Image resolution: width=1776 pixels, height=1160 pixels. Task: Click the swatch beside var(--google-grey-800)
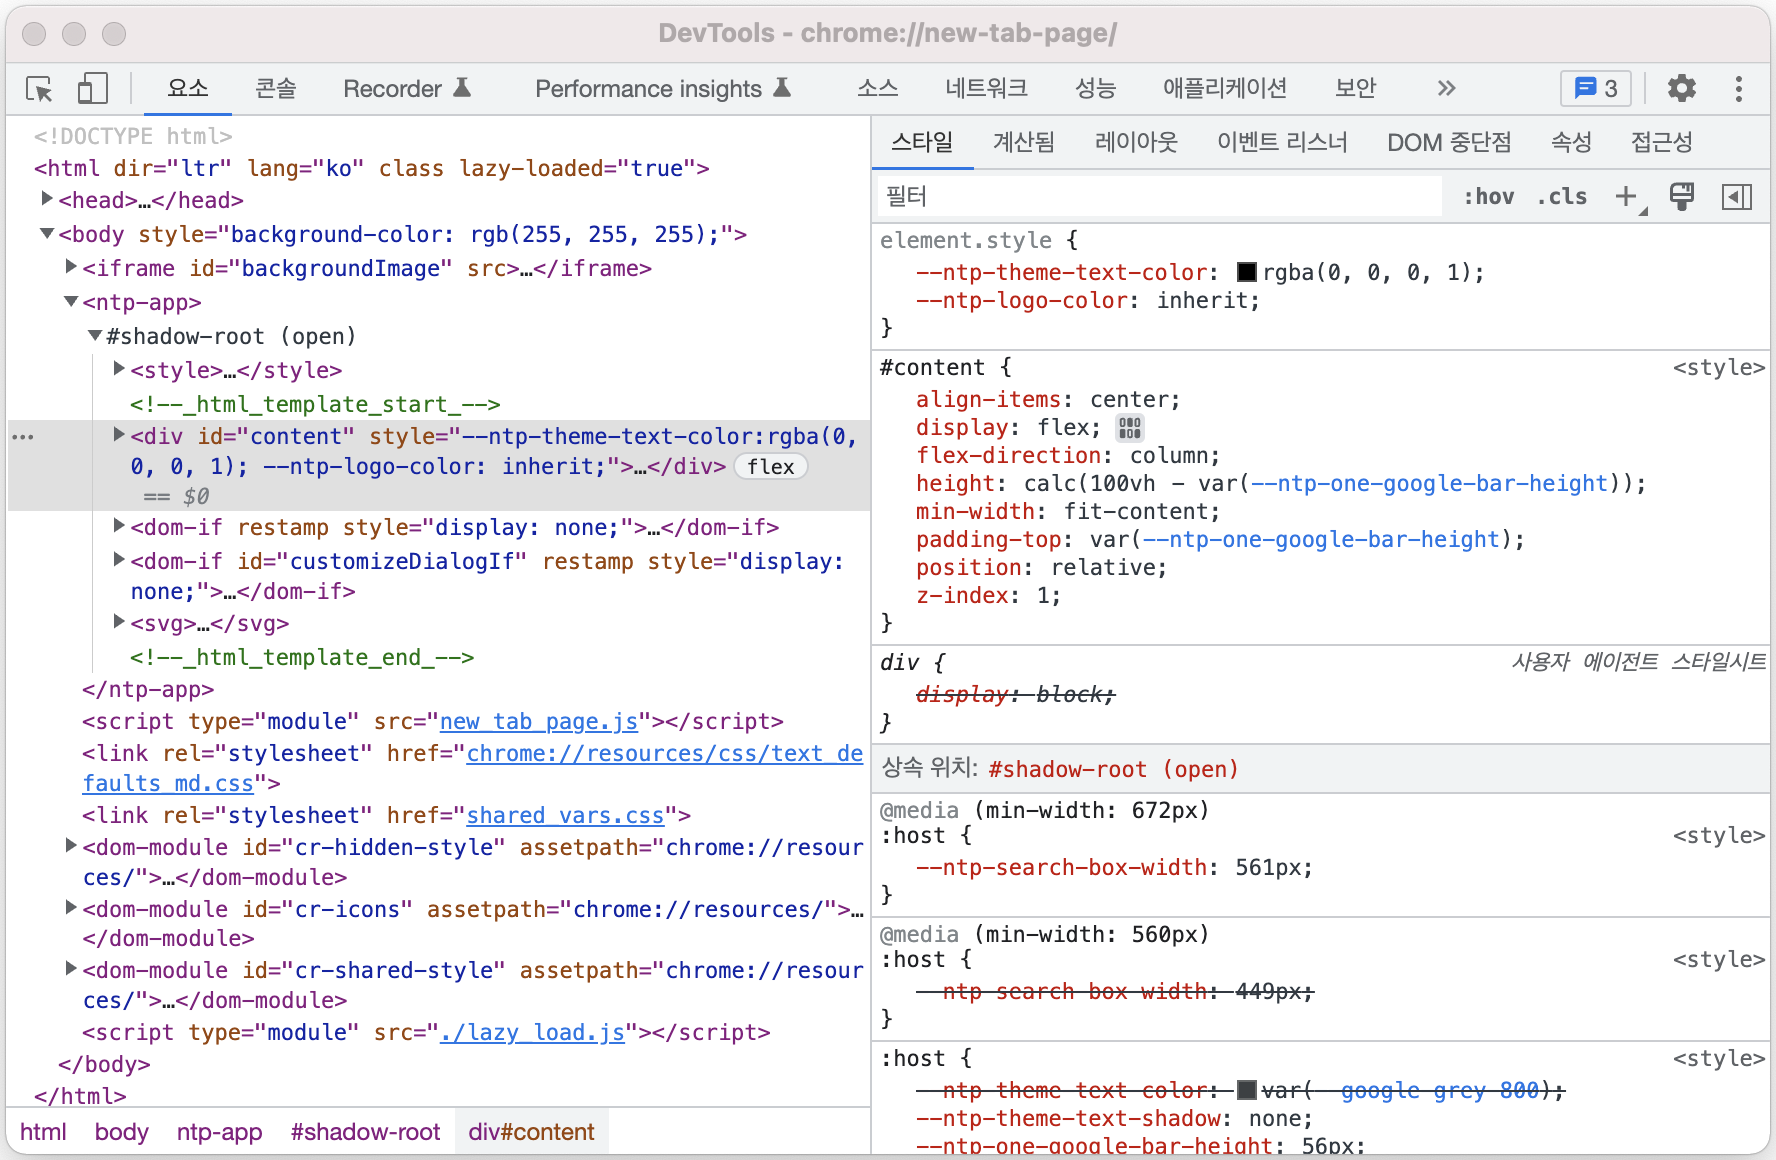[x=1247, y=1090]
